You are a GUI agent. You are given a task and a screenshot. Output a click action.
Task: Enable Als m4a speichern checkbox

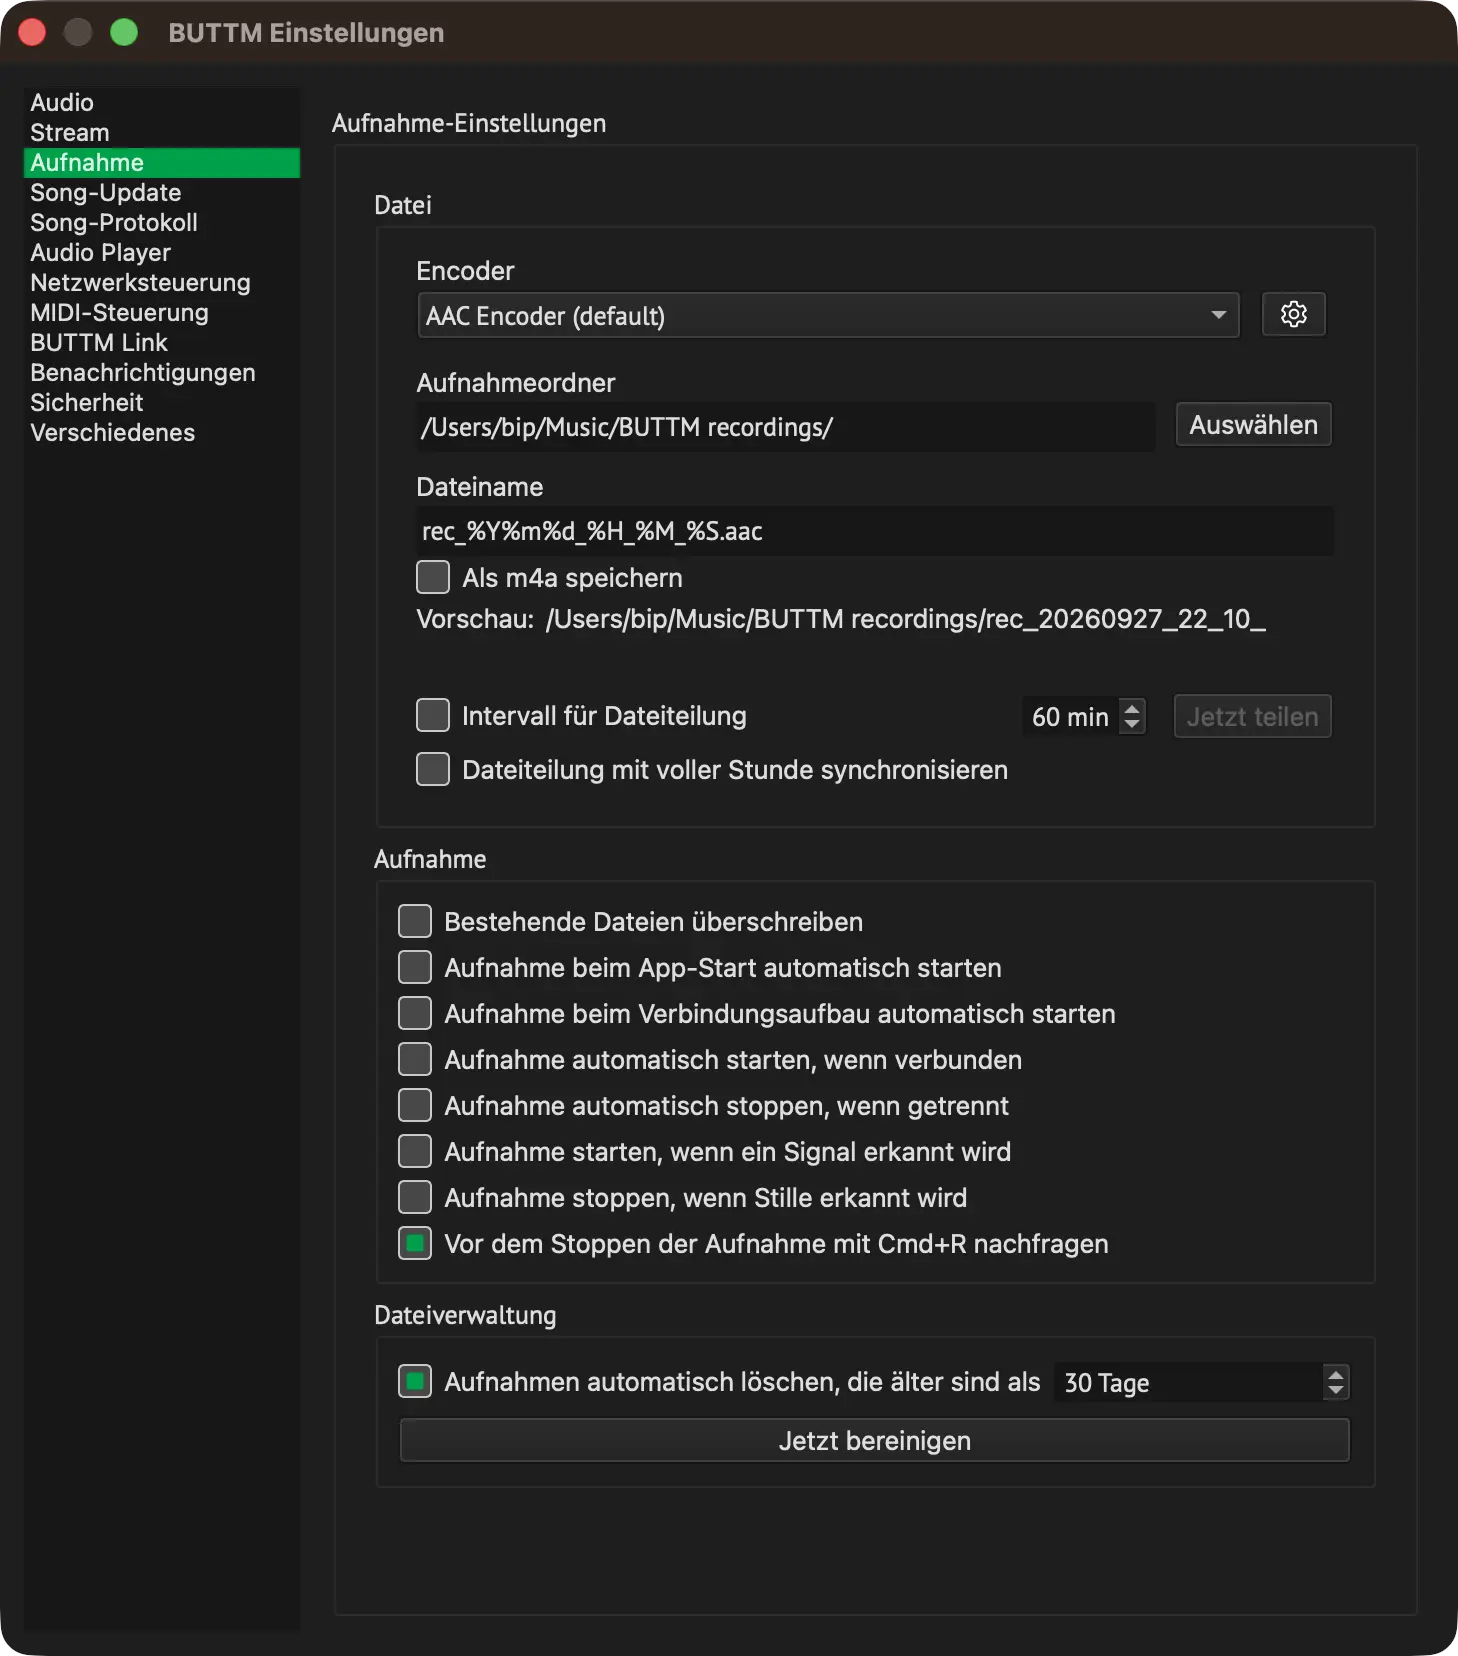[433, 577]
